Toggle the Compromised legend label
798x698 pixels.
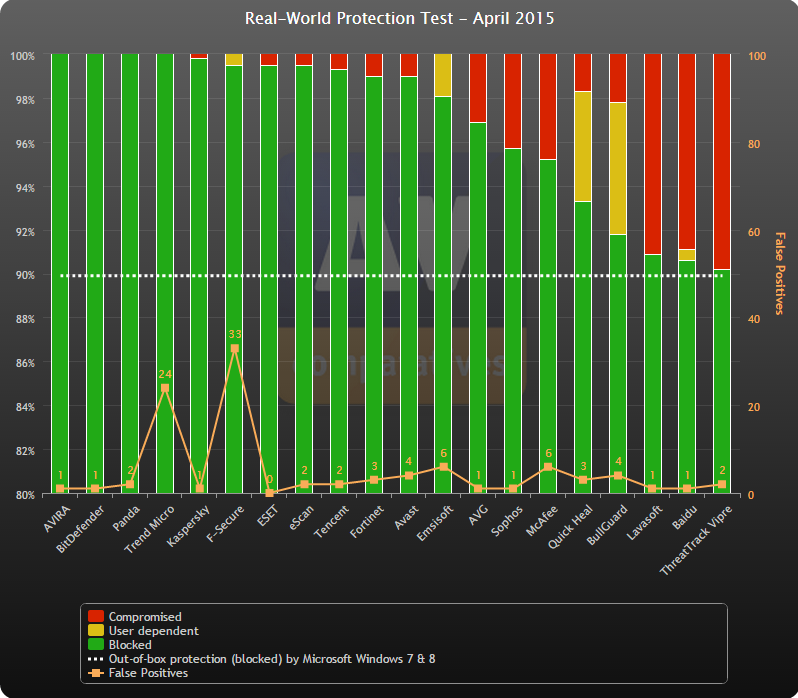145,617
